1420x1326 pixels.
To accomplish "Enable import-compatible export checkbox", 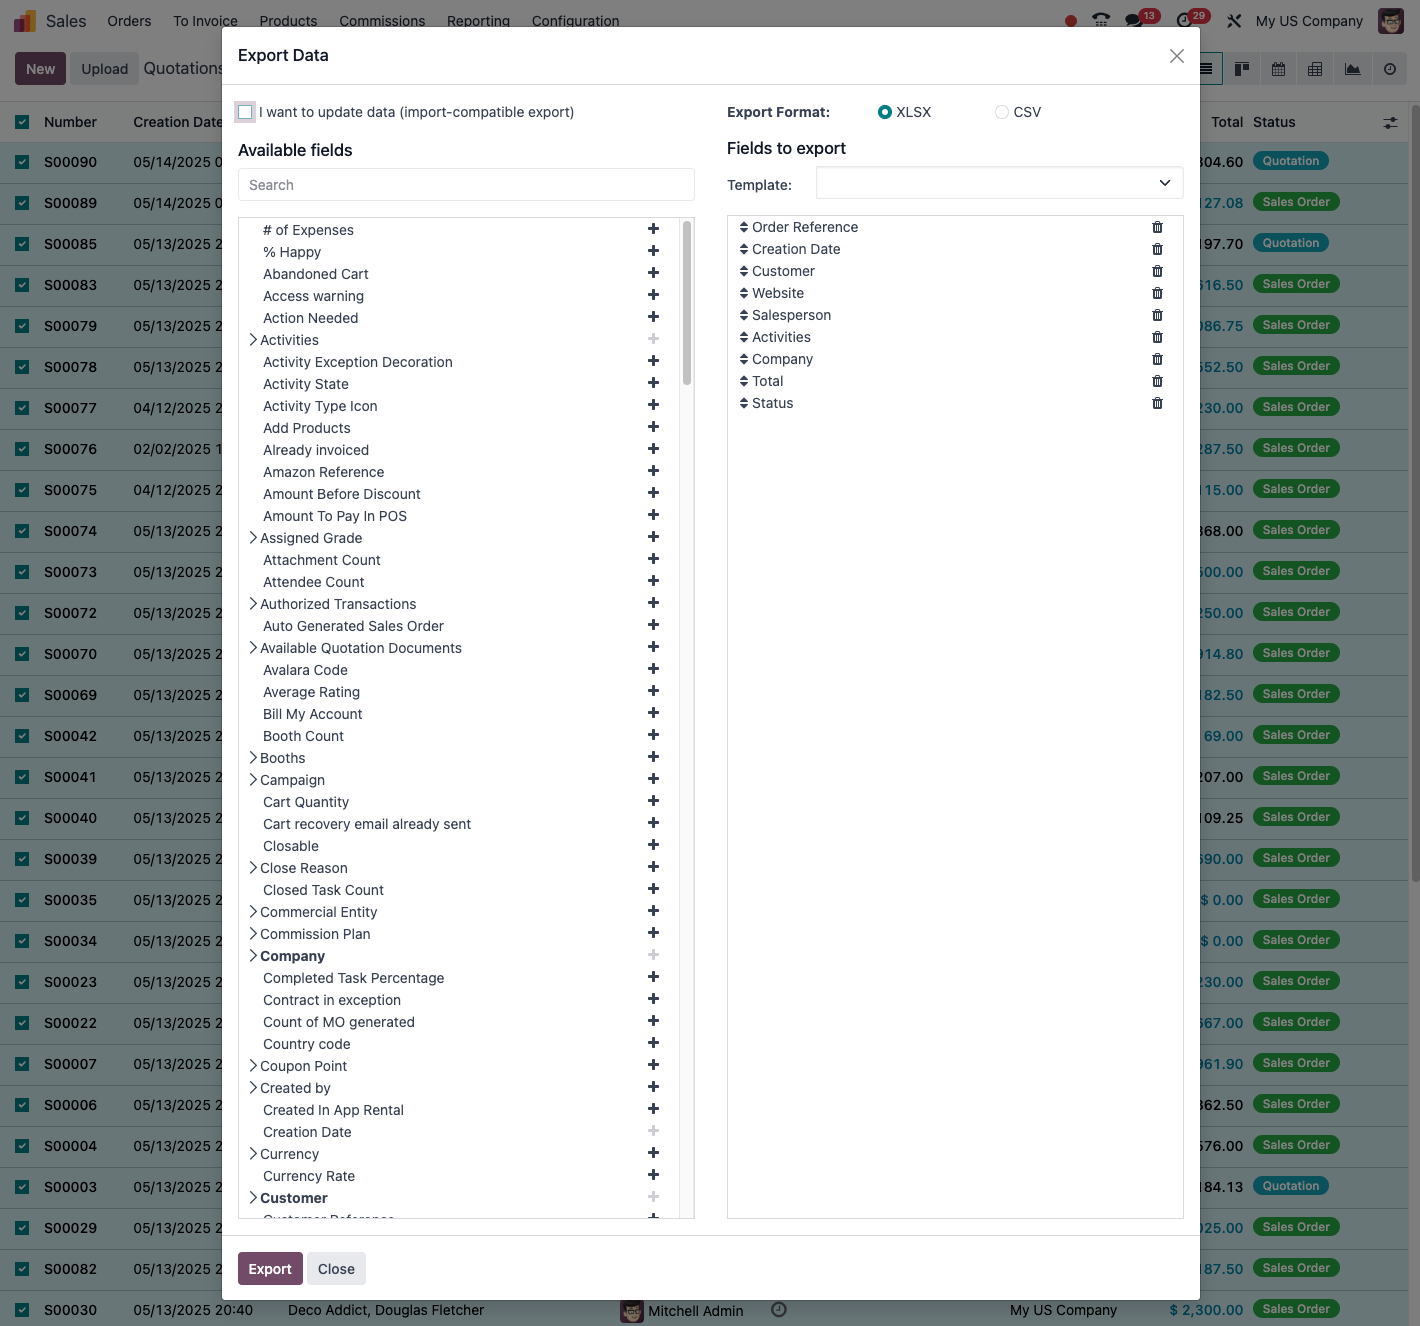I will [x=245, y=112].
